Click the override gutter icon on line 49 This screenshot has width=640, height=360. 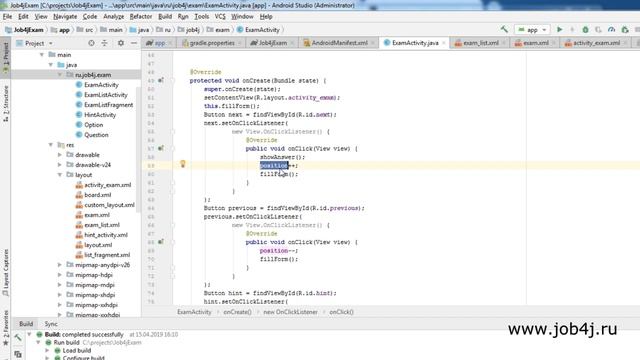pos(161,80)
